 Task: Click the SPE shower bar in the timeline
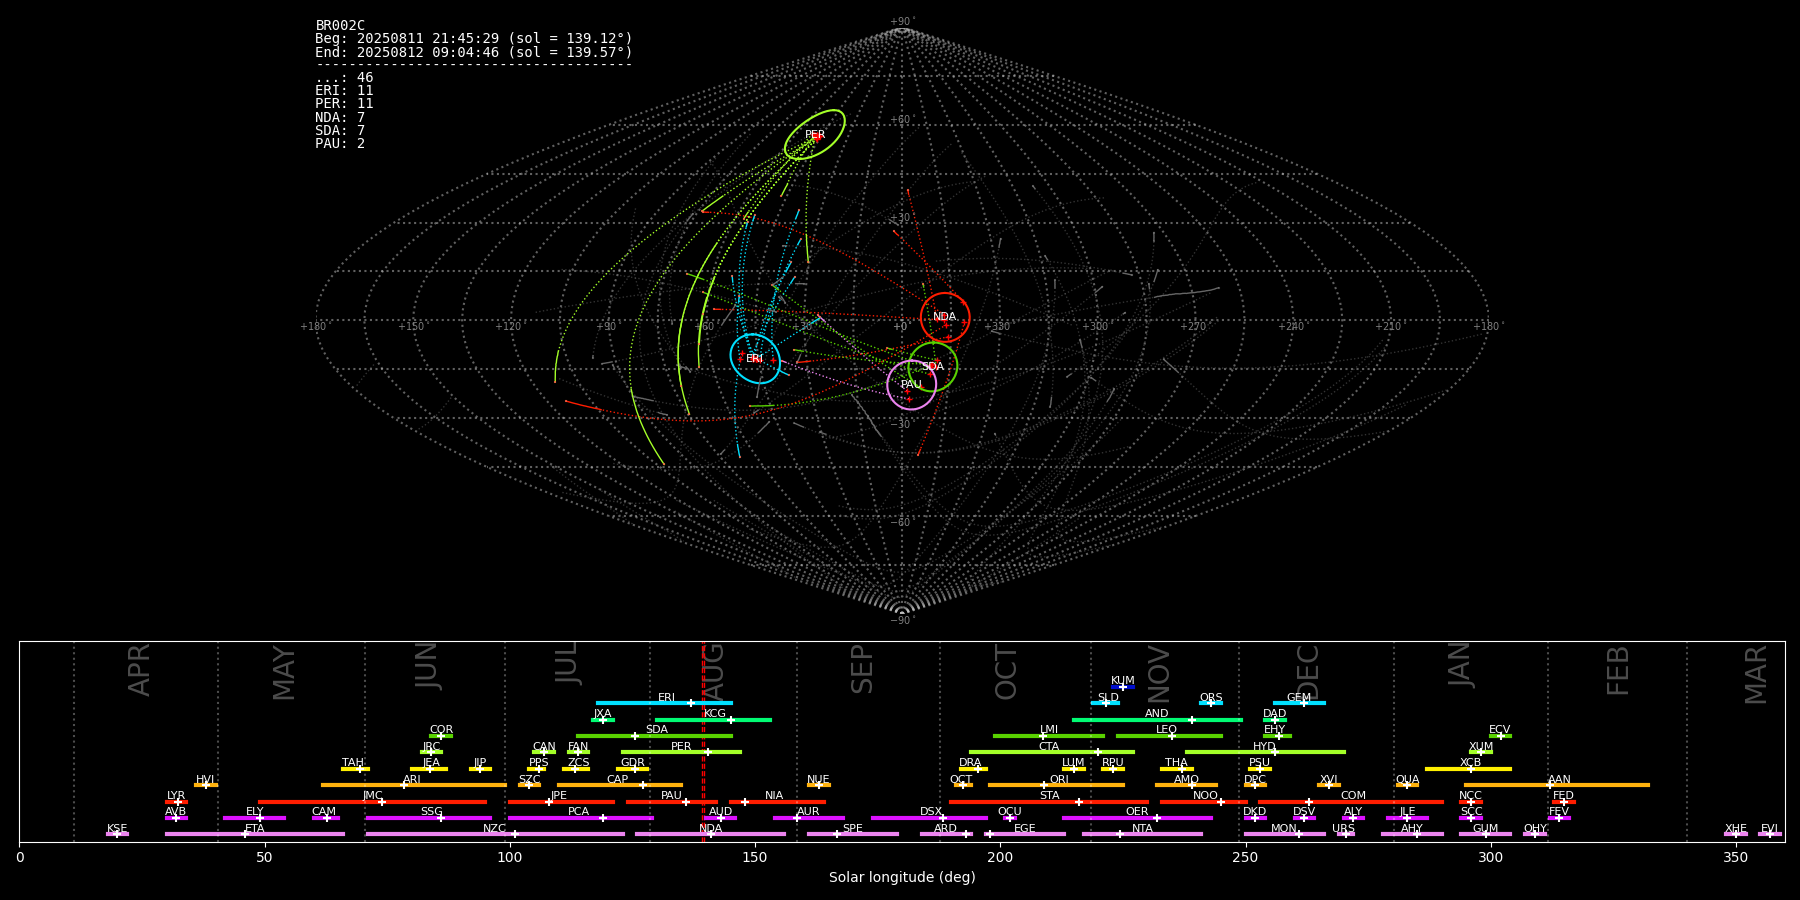[x=853, y=834]
